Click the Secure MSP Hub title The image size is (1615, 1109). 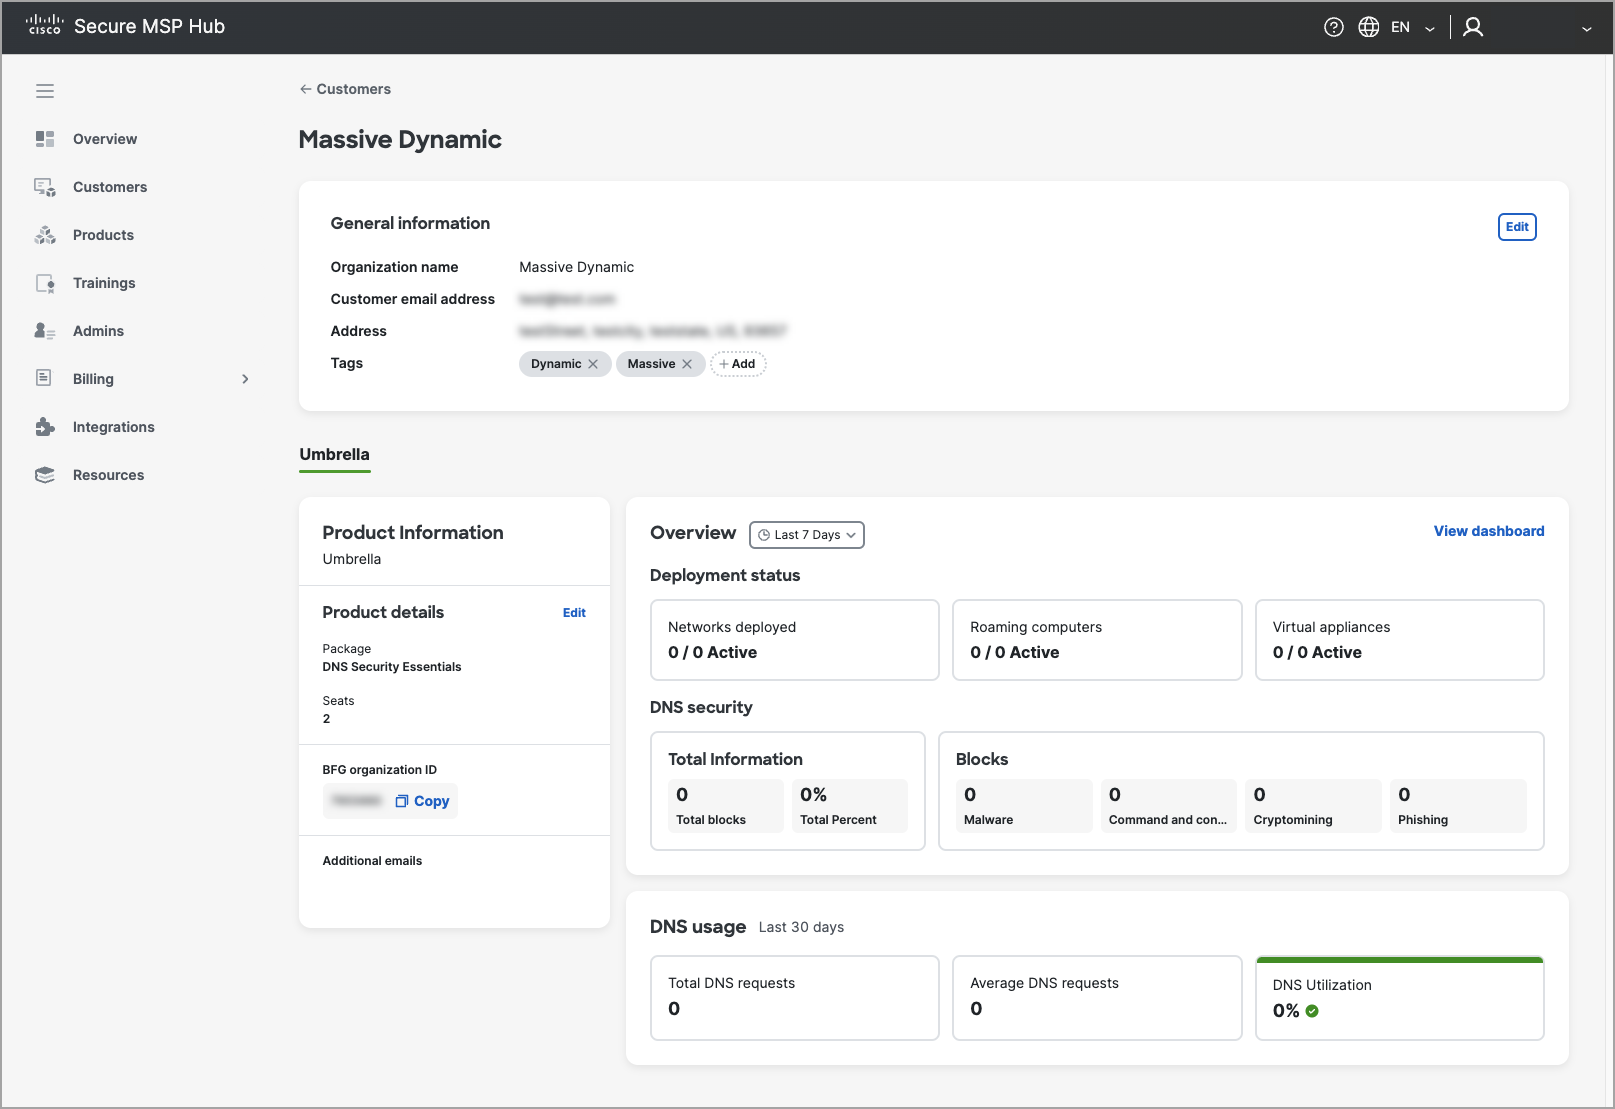point(149,27)
